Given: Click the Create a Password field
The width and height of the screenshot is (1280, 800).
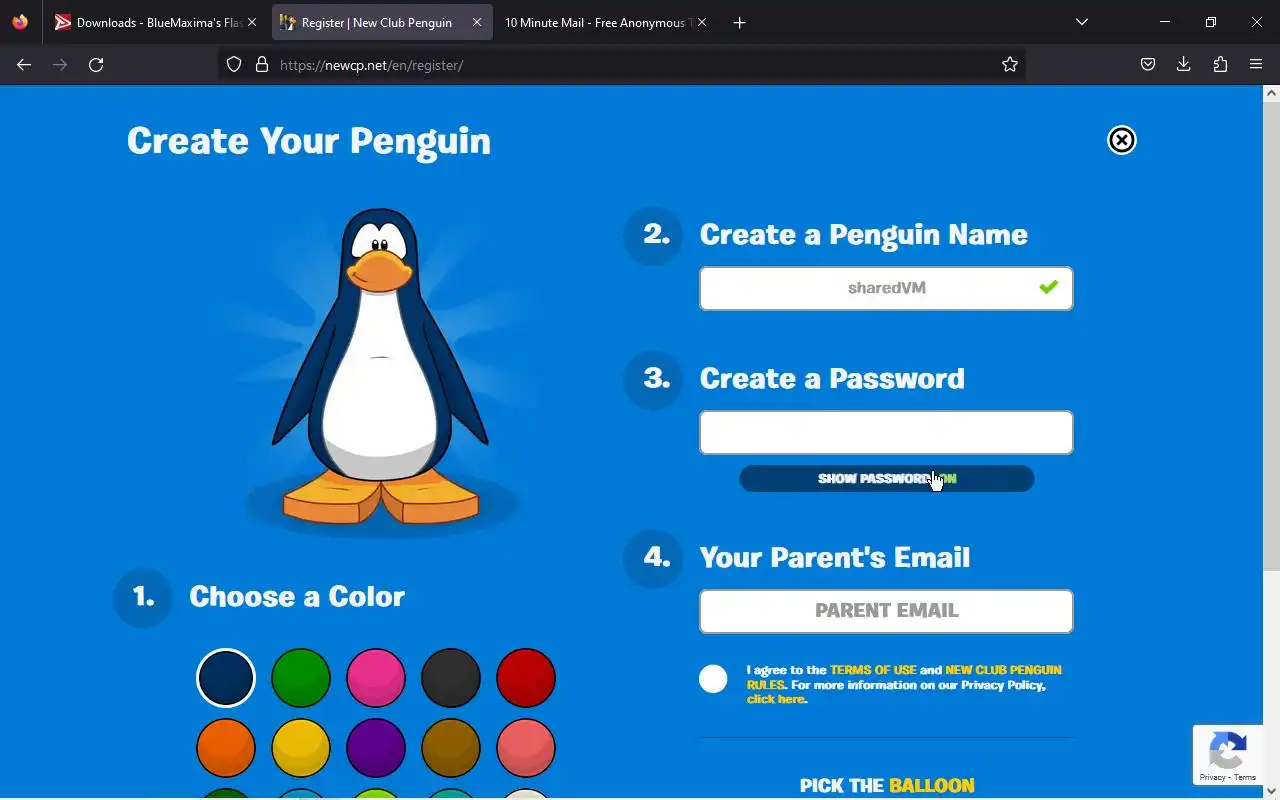Looking at the screenshot, I should pyautogui.click(x=886, y=432).
